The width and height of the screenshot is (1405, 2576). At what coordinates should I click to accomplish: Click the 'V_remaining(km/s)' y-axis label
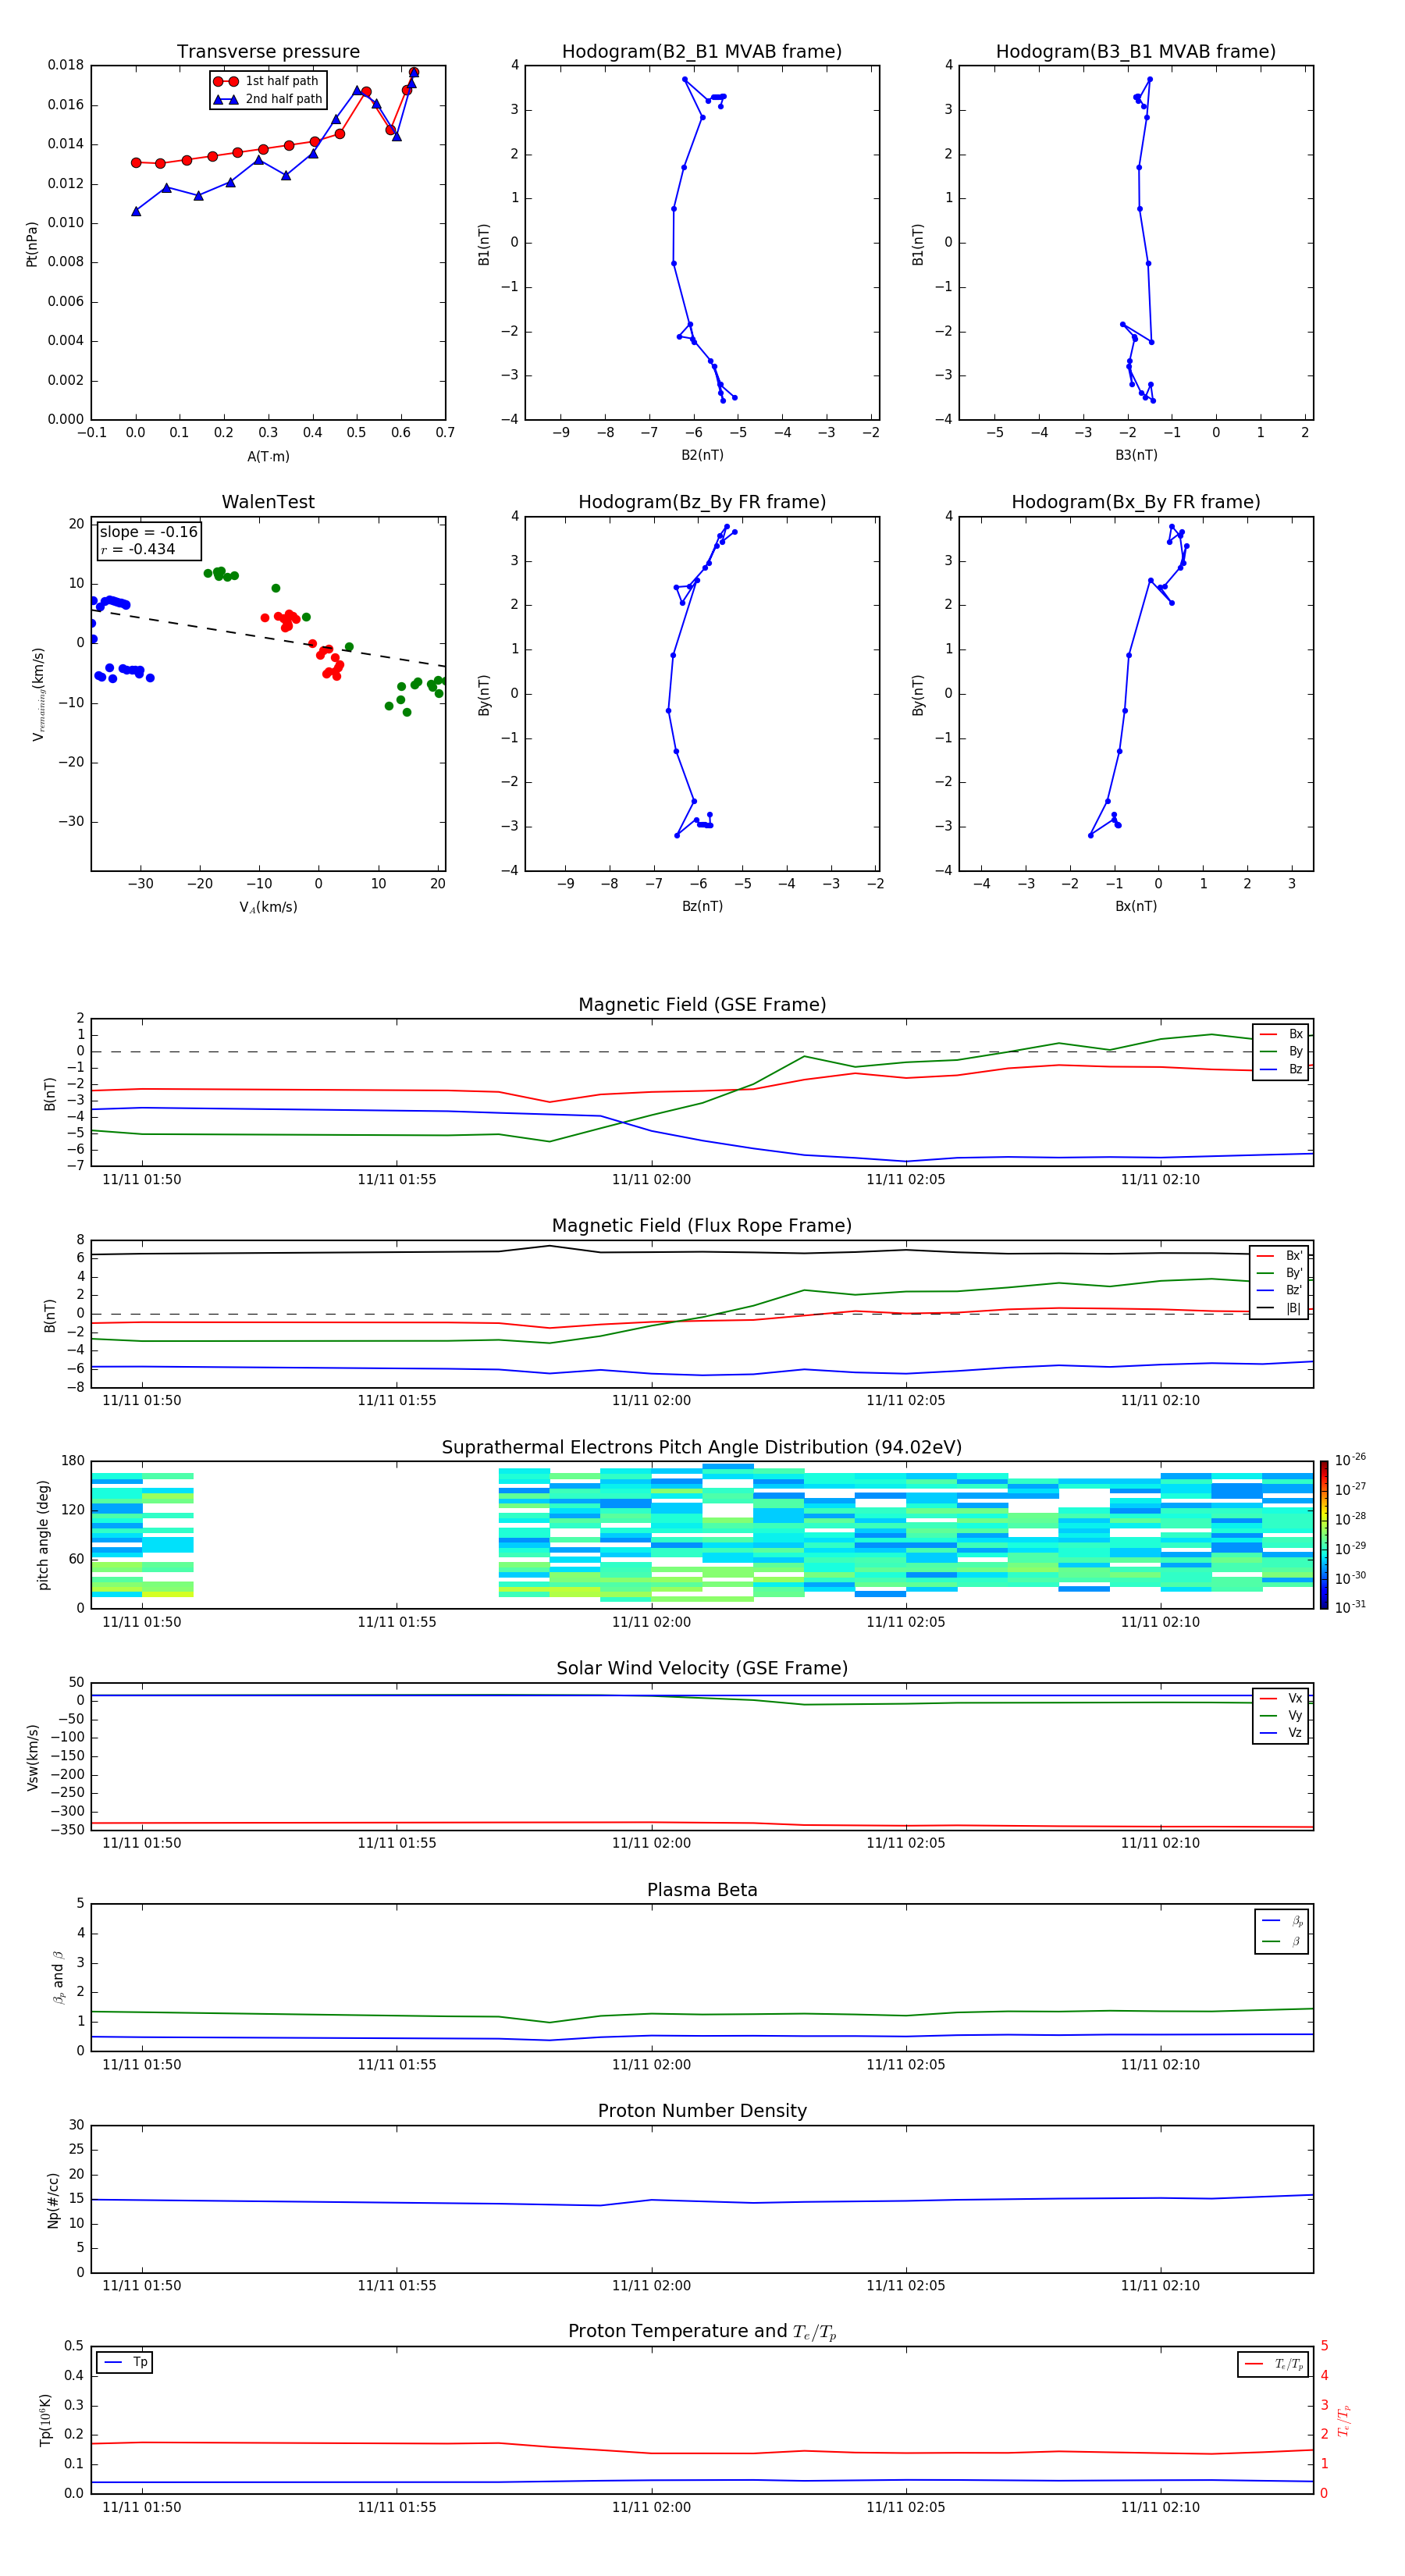click(x=38, y=694)
